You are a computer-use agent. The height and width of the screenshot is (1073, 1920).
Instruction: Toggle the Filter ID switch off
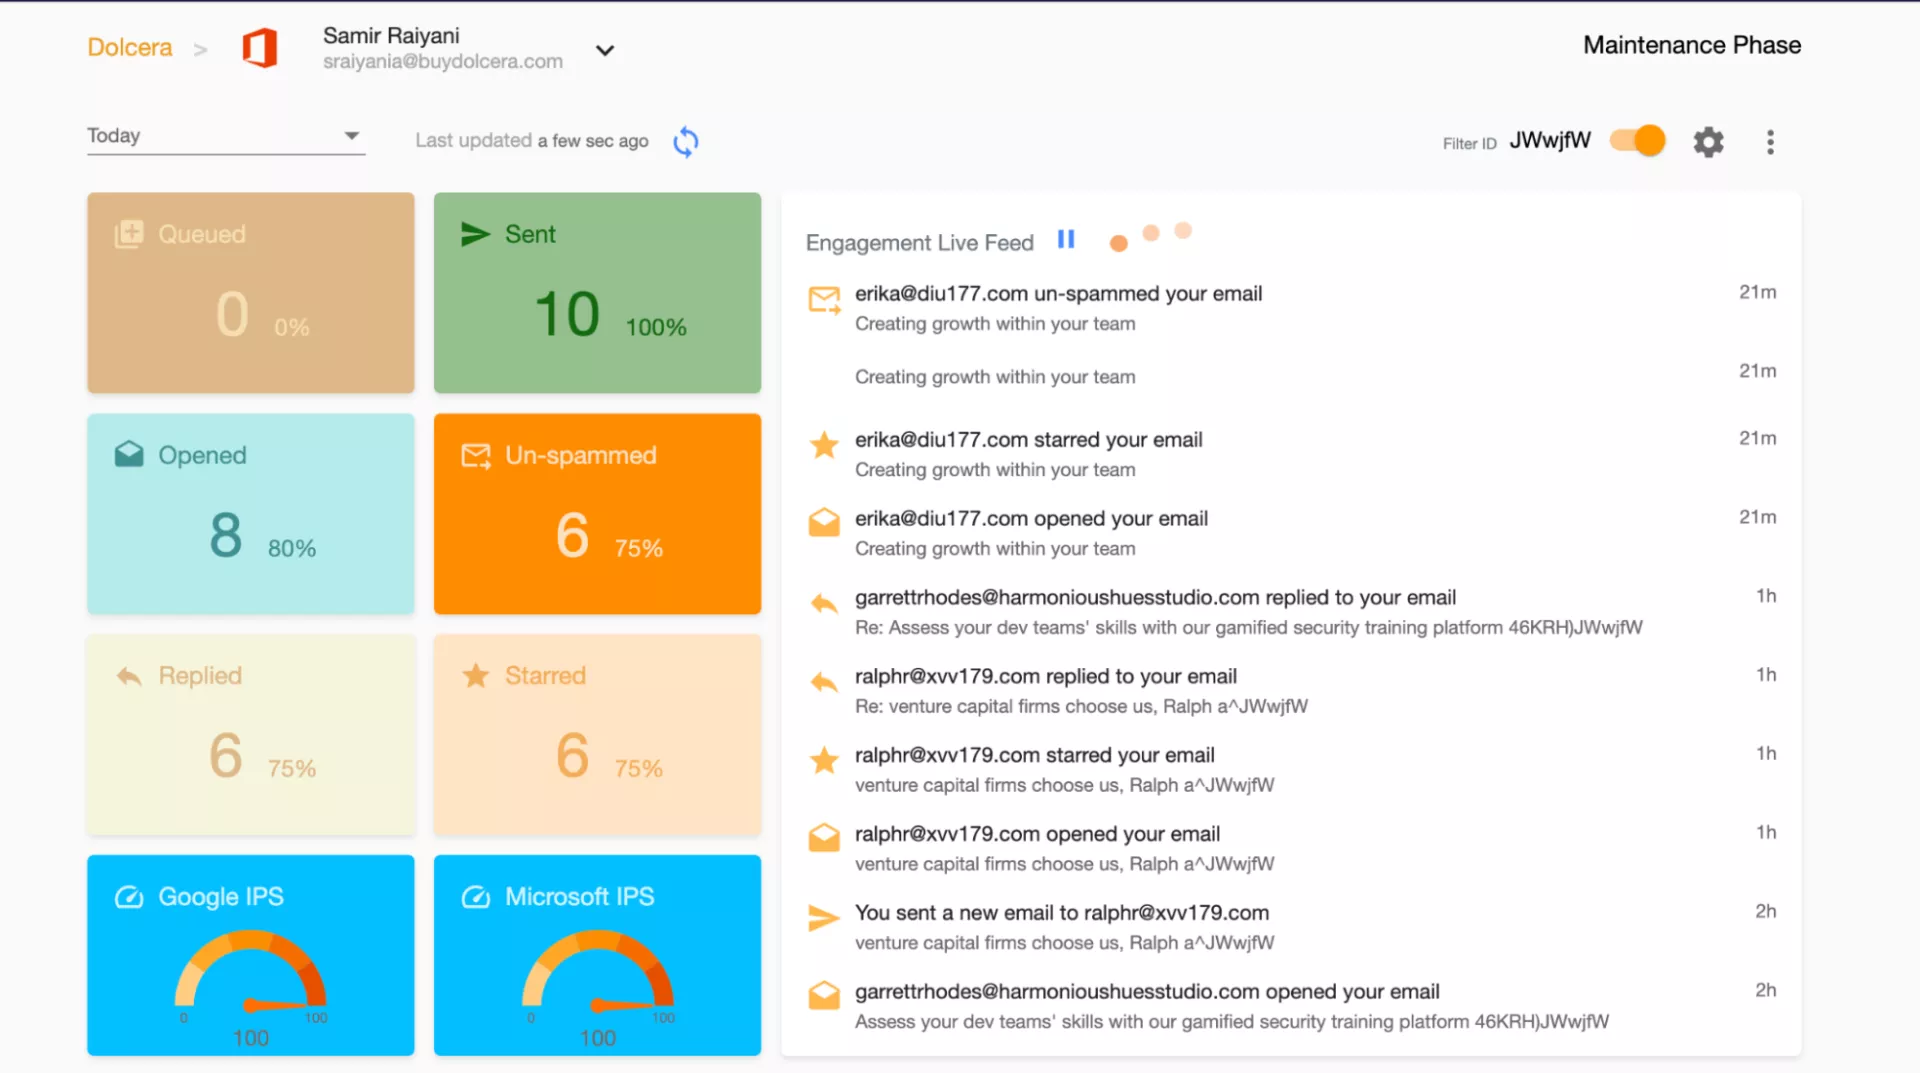click(1637, 141)
